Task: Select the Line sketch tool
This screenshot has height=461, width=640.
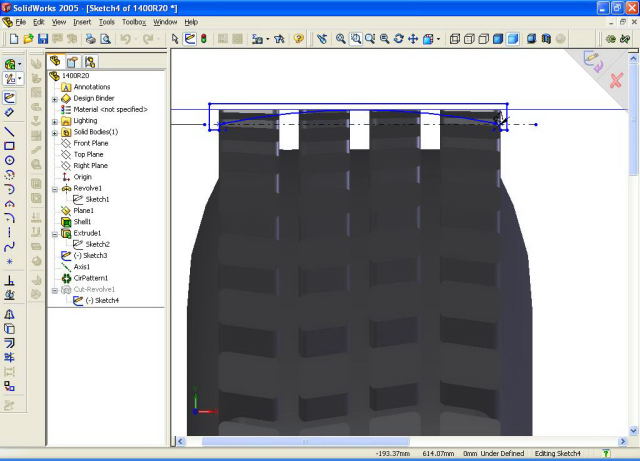Action: pyautogui.click(x=10, y=131)
